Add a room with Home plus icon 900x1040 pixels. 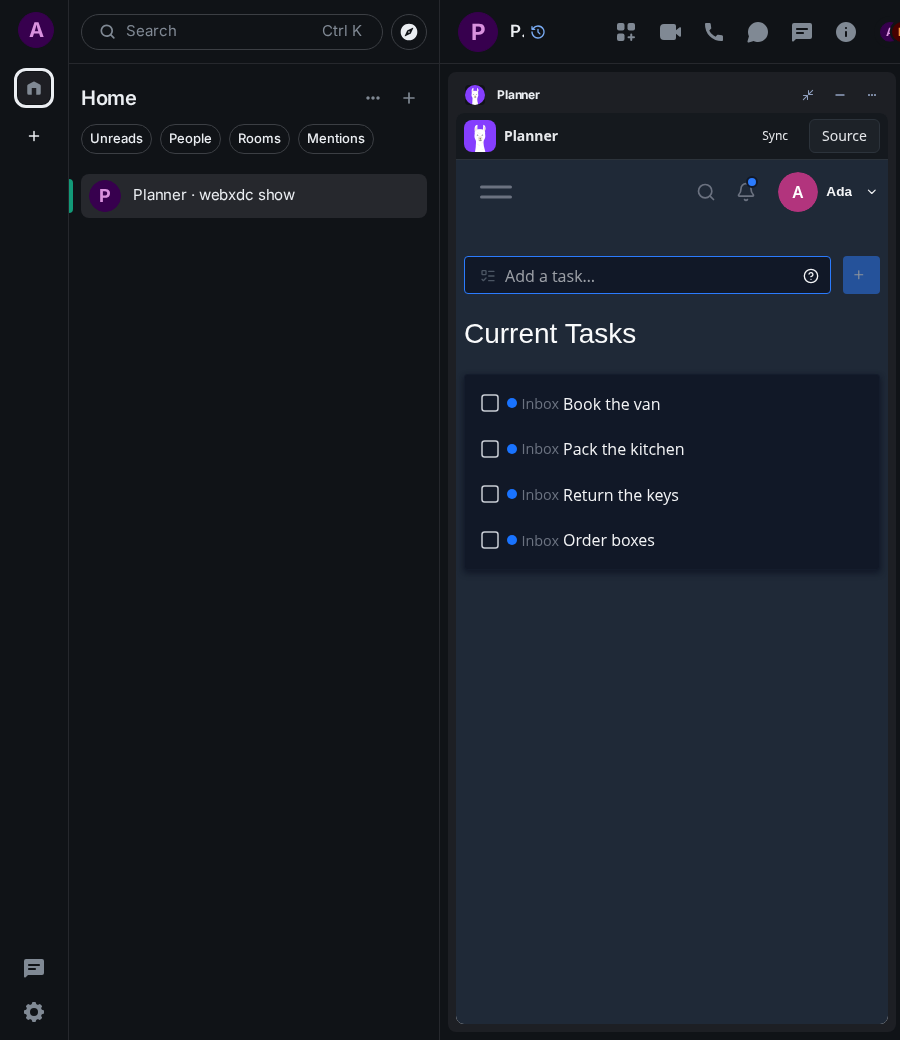(x=409, y=98)
